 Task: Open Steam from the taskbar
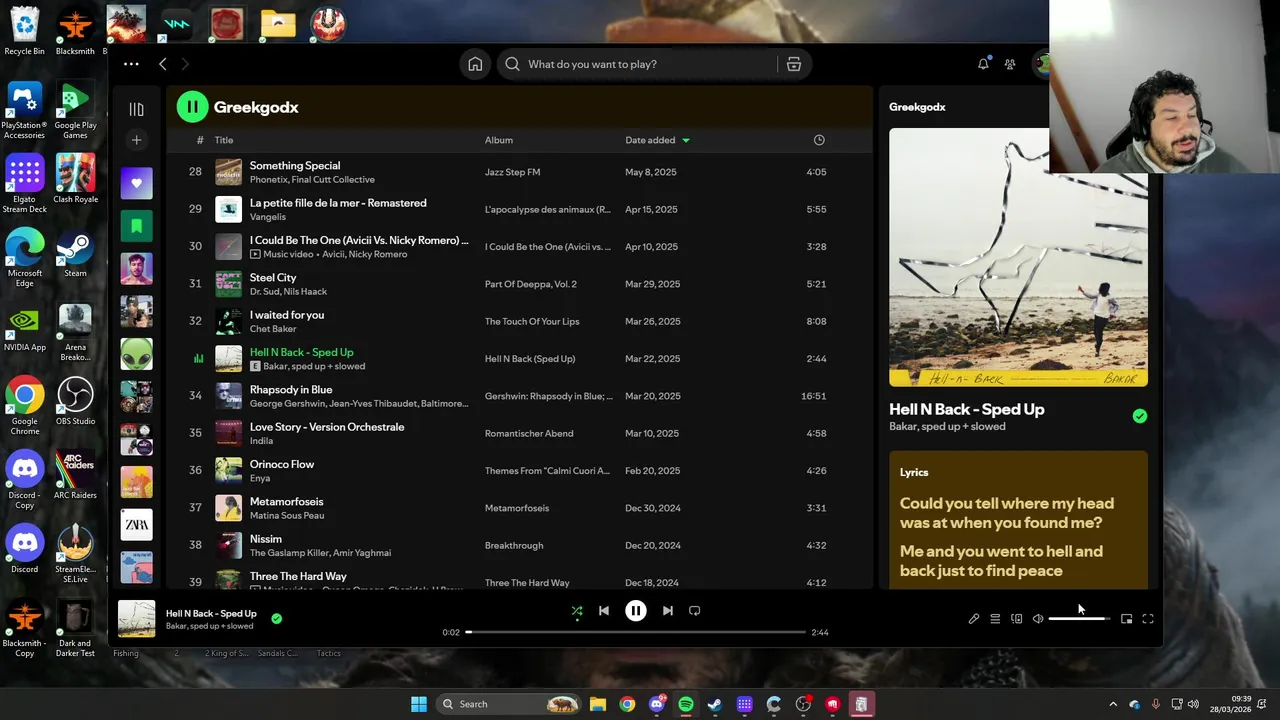tap(715, 704)
